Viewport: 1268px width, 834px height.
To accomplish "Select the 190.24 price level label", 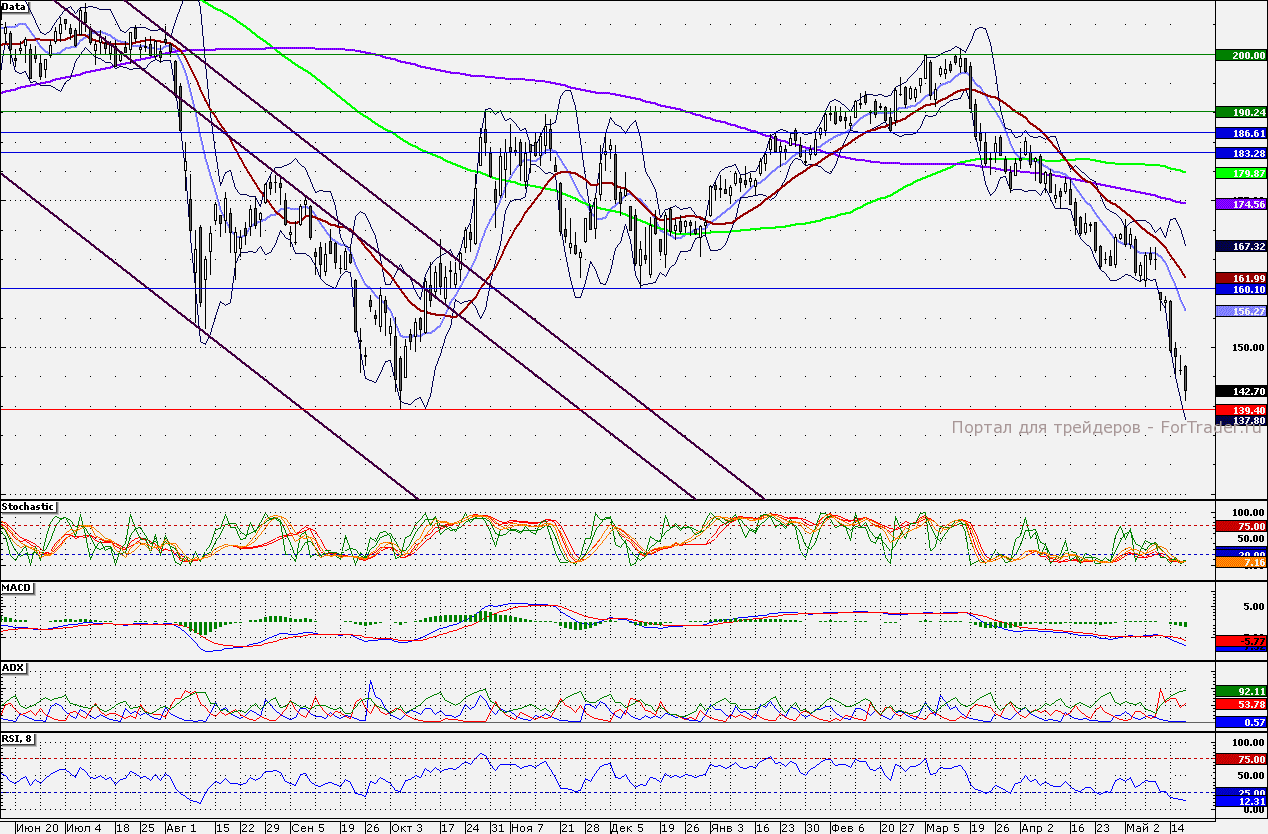I will click(x=1241, y=112).
